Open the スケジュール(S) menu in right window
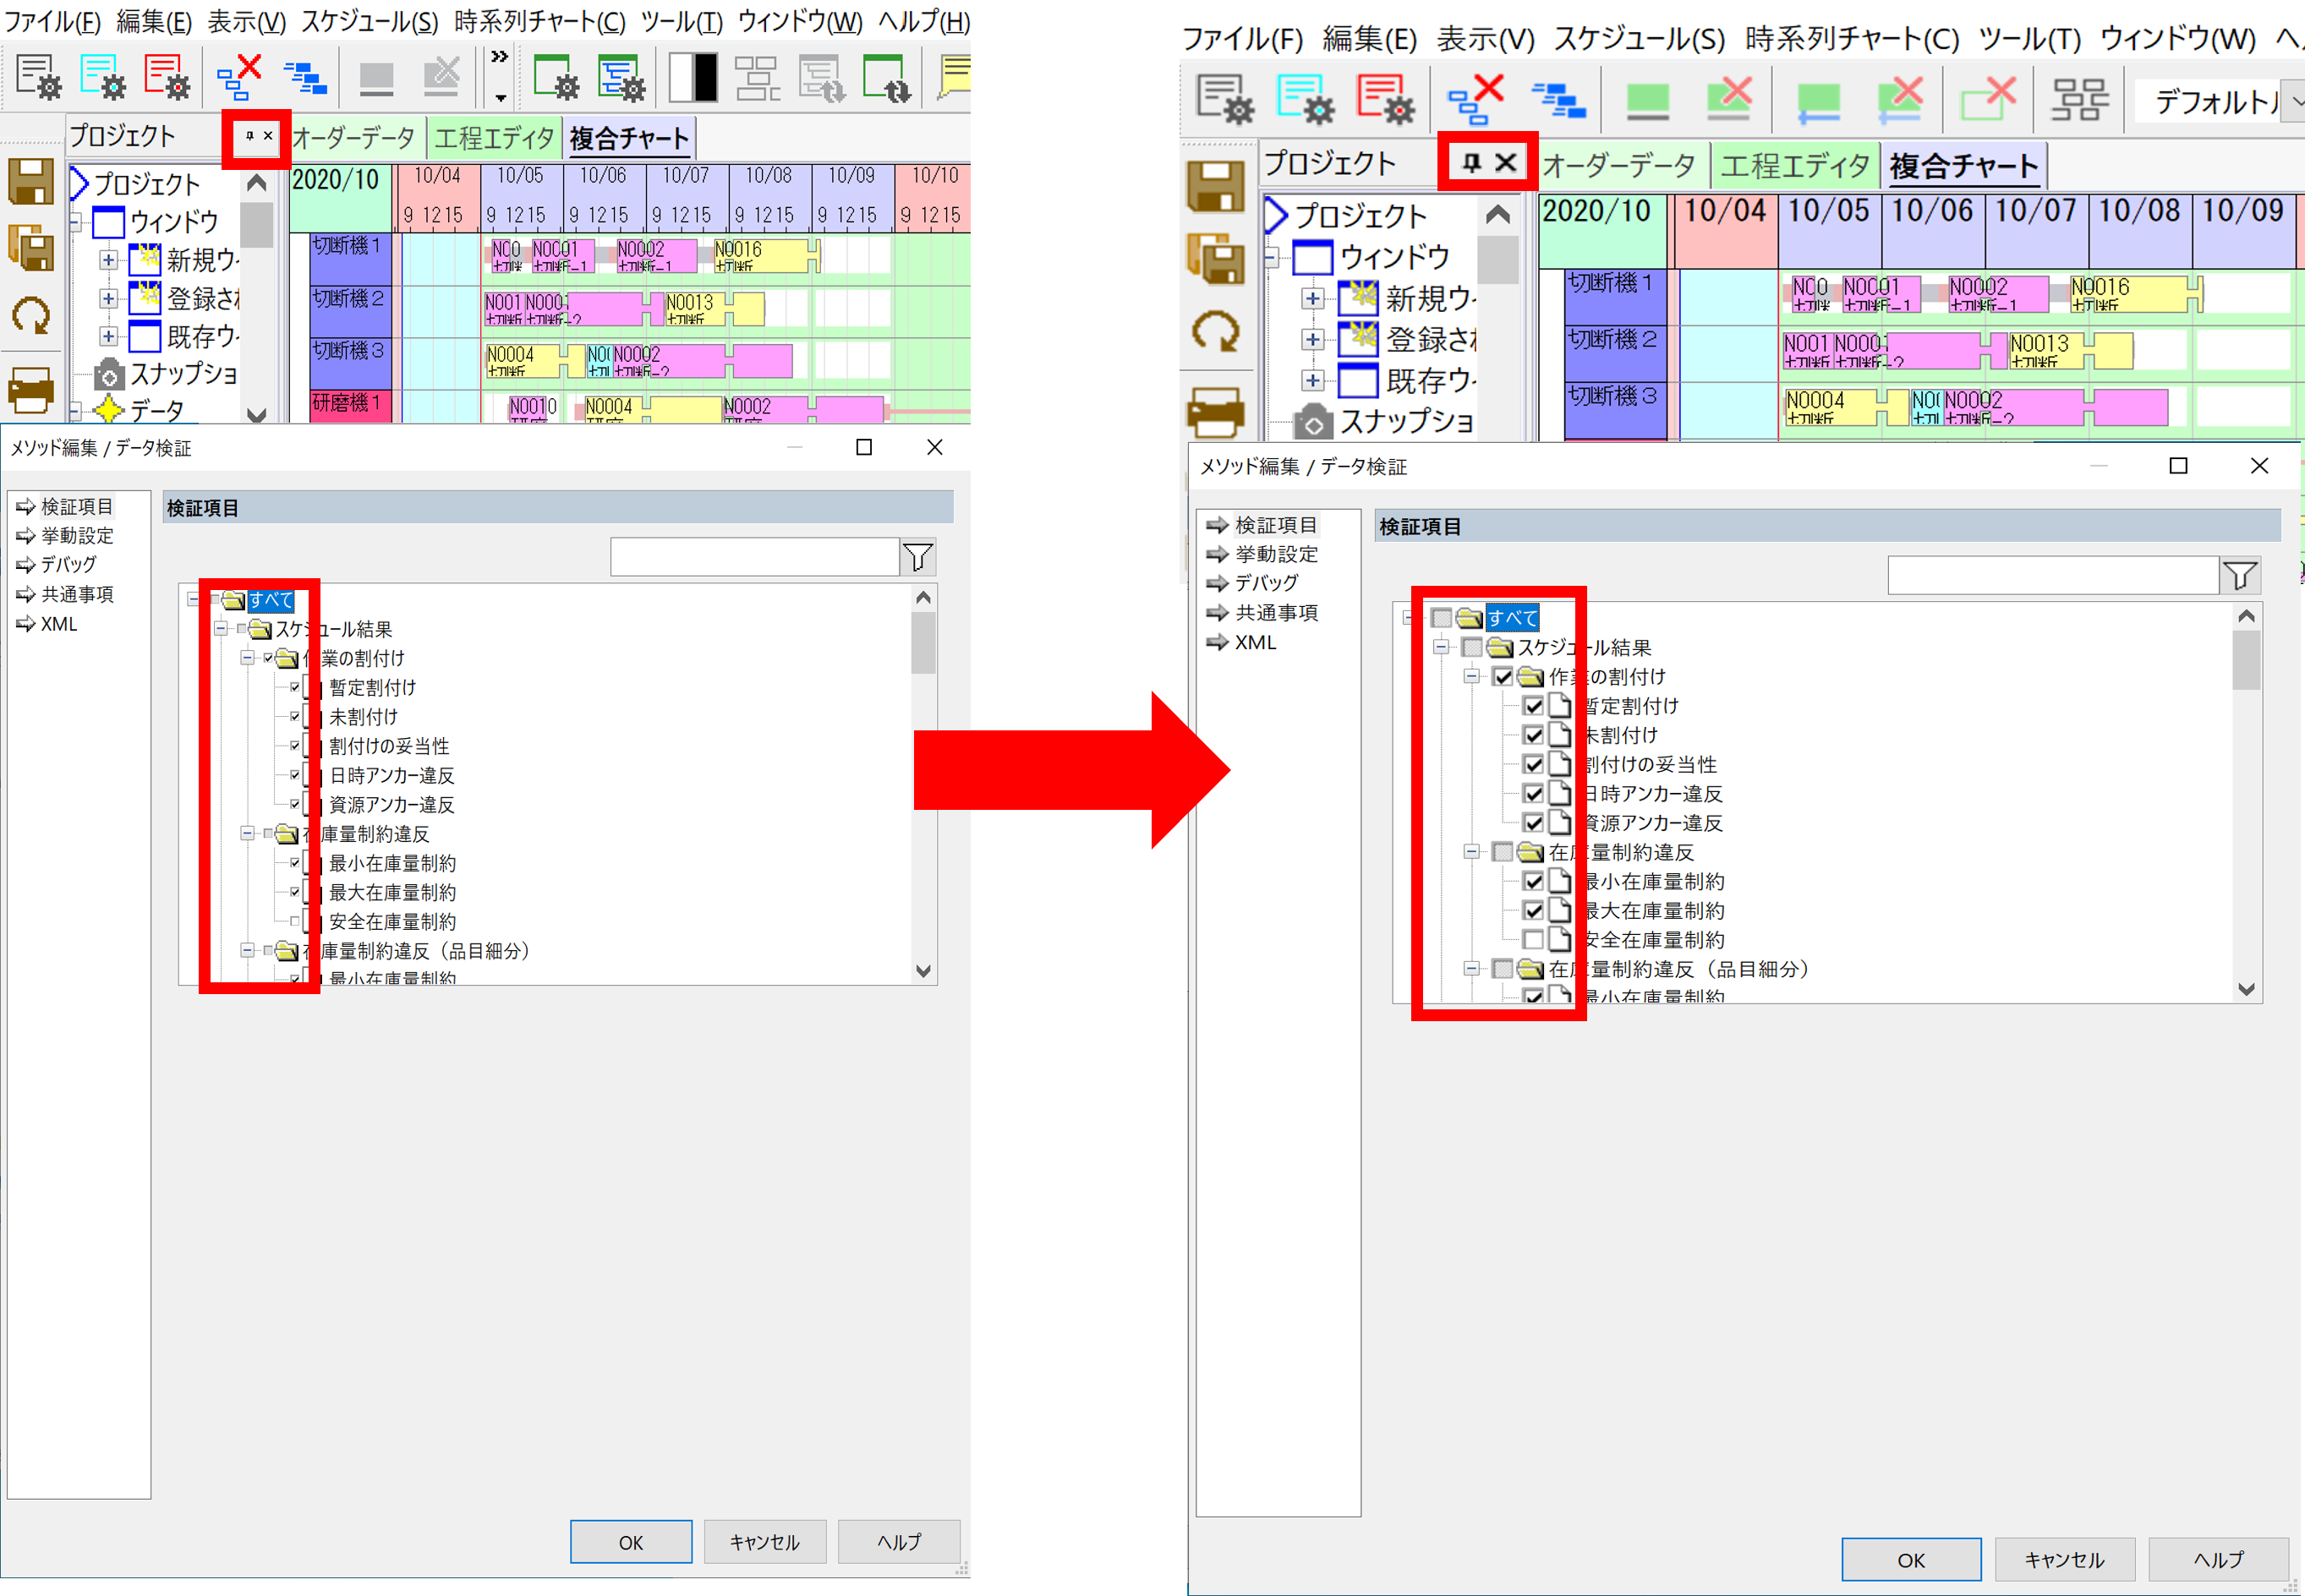The width and height of the screenshot is (2305, 1596). 1638,39
